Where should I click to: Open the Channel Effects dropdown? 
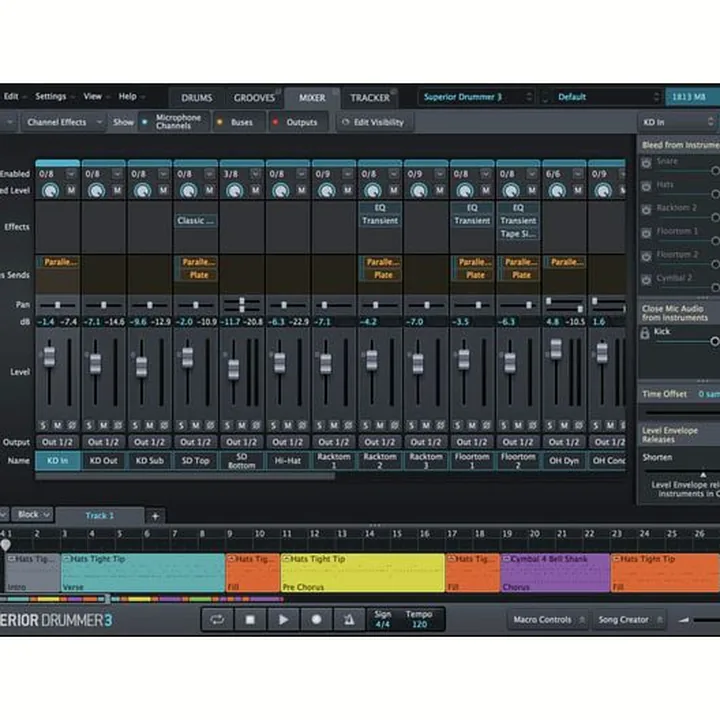(64, 122)
